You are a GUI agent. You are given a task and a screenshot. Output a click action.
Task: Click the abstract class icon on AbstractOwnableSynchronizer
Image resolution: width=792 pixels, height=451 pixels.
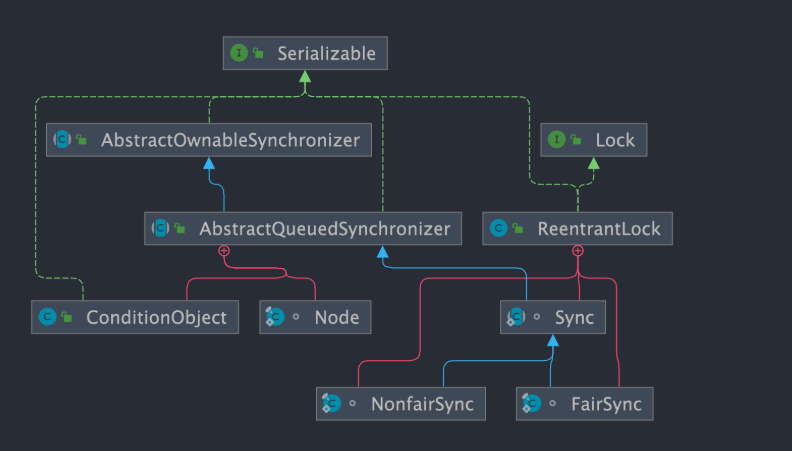coord(63,140)
